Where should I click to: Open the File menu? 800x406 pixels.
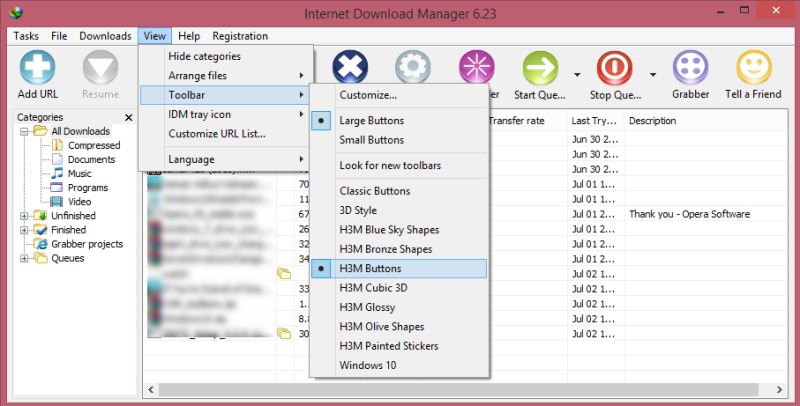click(x=59, y=36)
